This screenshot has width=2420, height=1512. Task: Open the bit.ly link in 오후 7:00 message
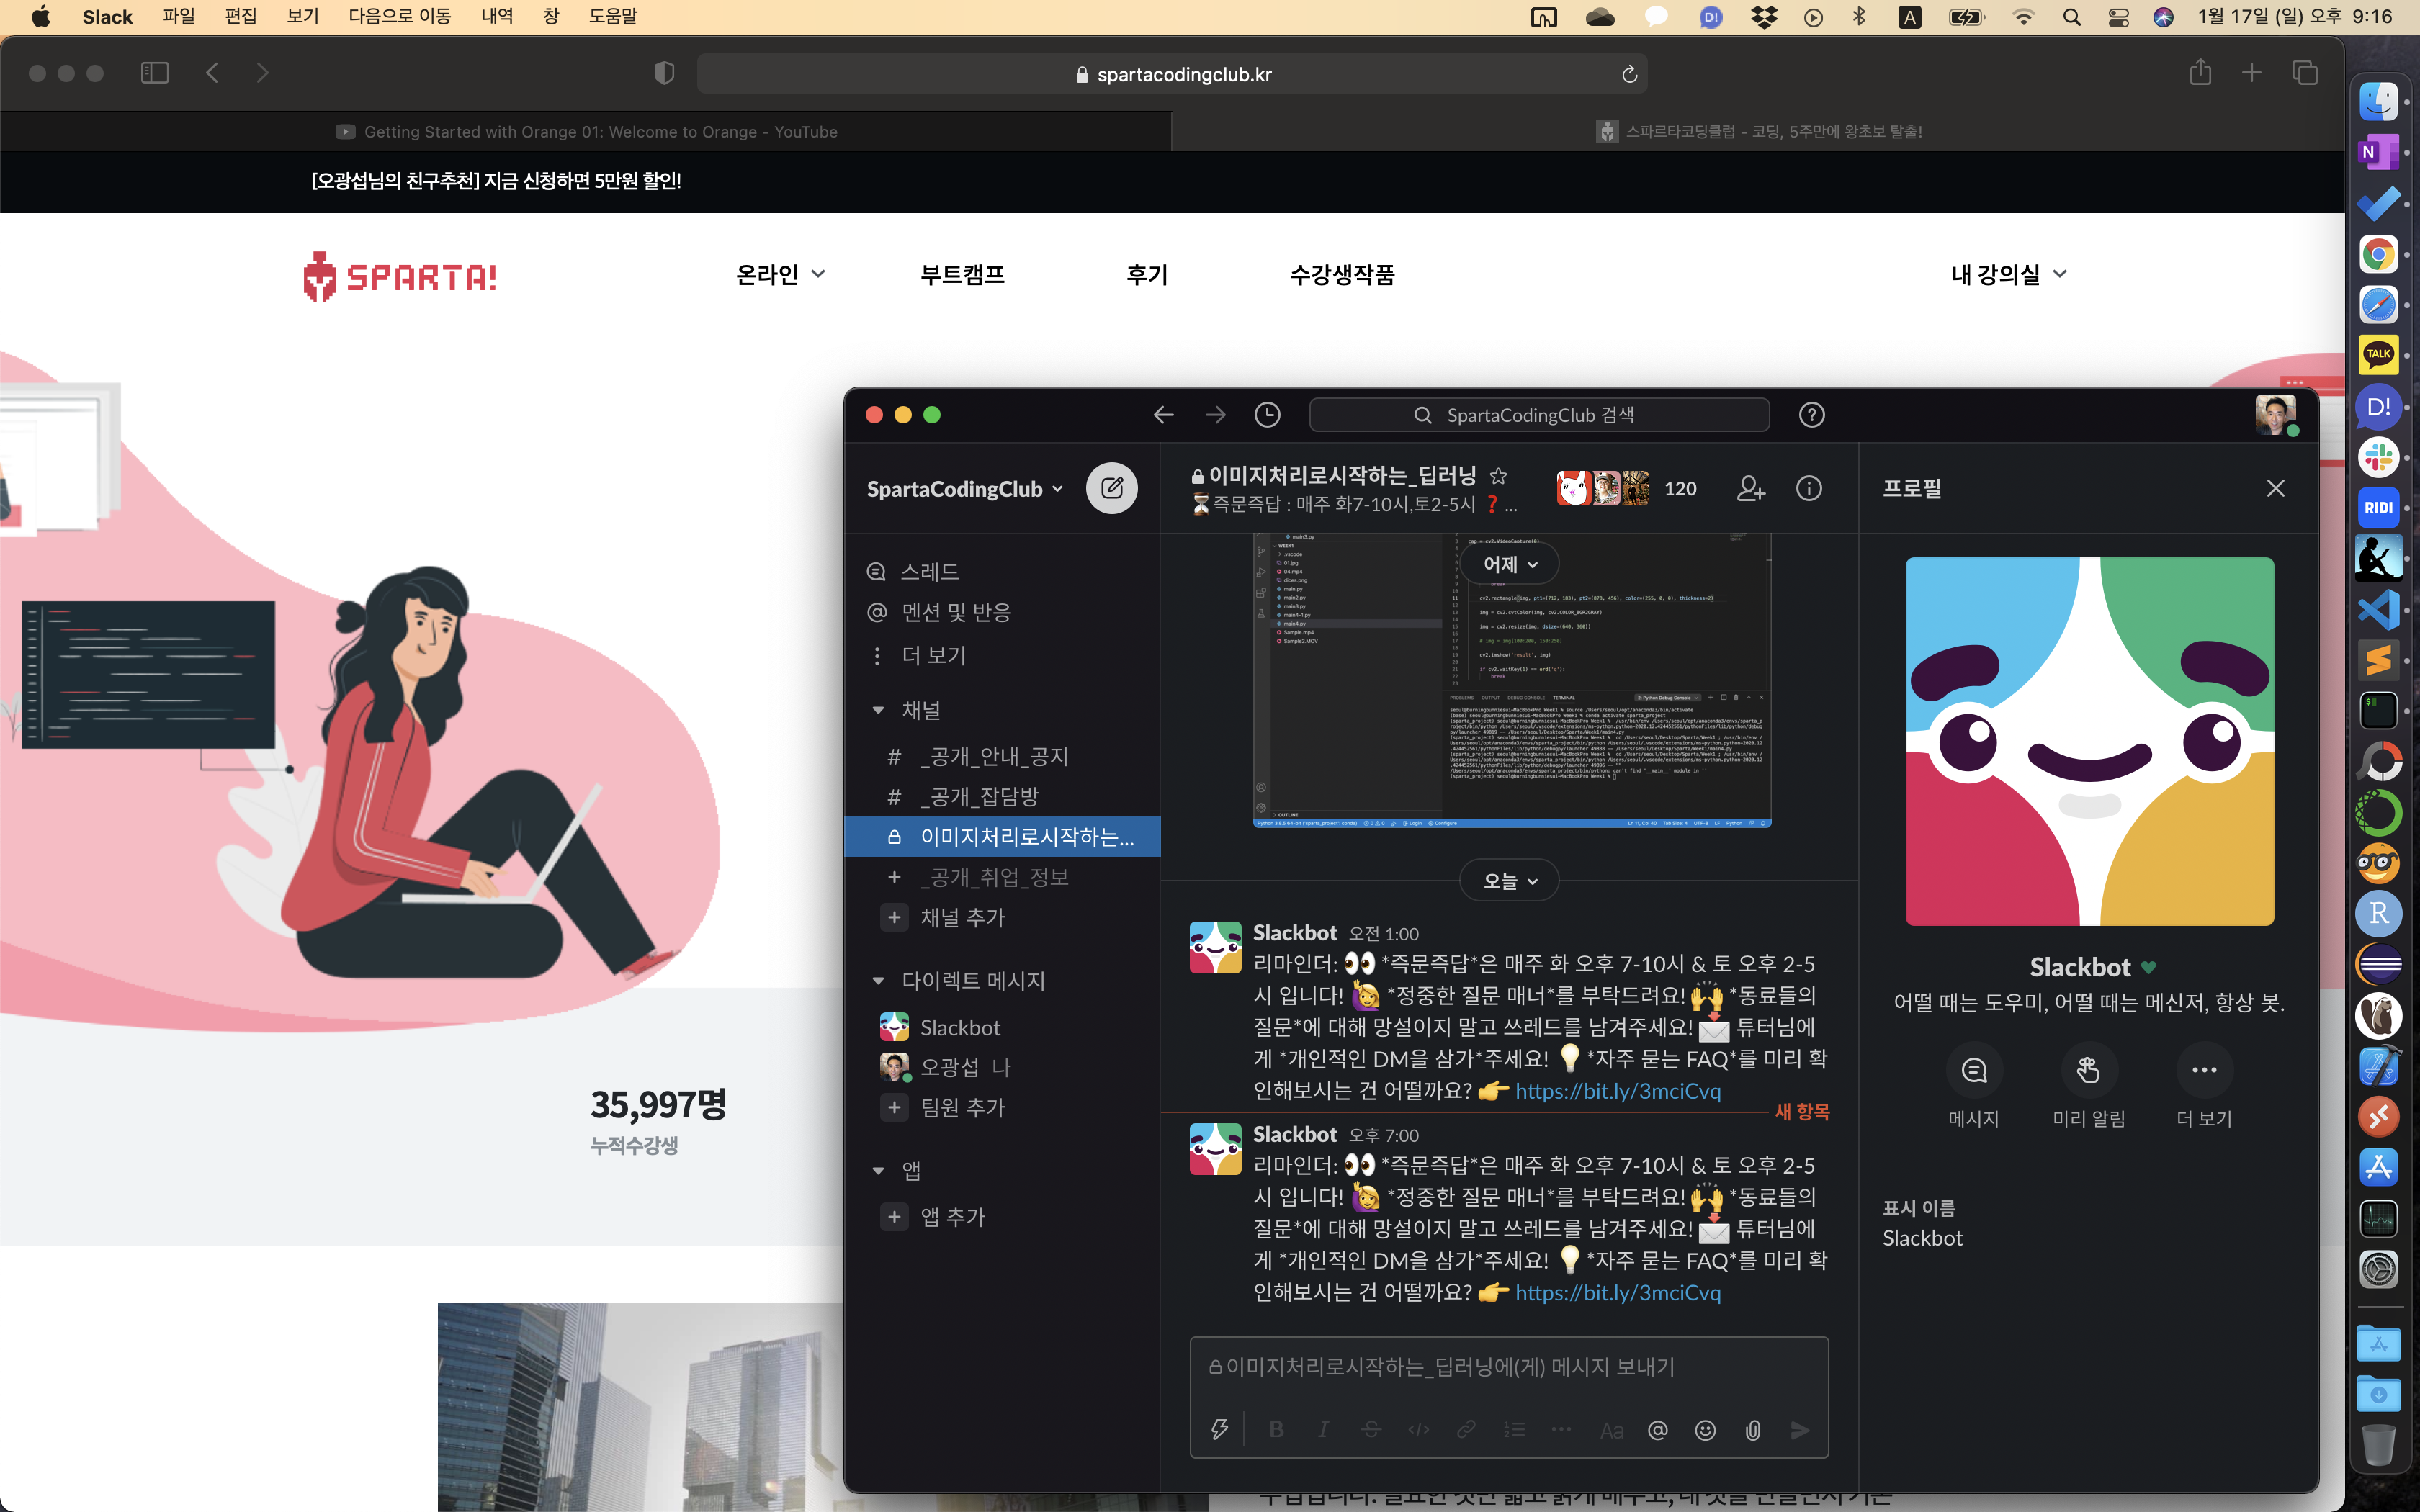pyautogui.click(x=1617, y=1292)
